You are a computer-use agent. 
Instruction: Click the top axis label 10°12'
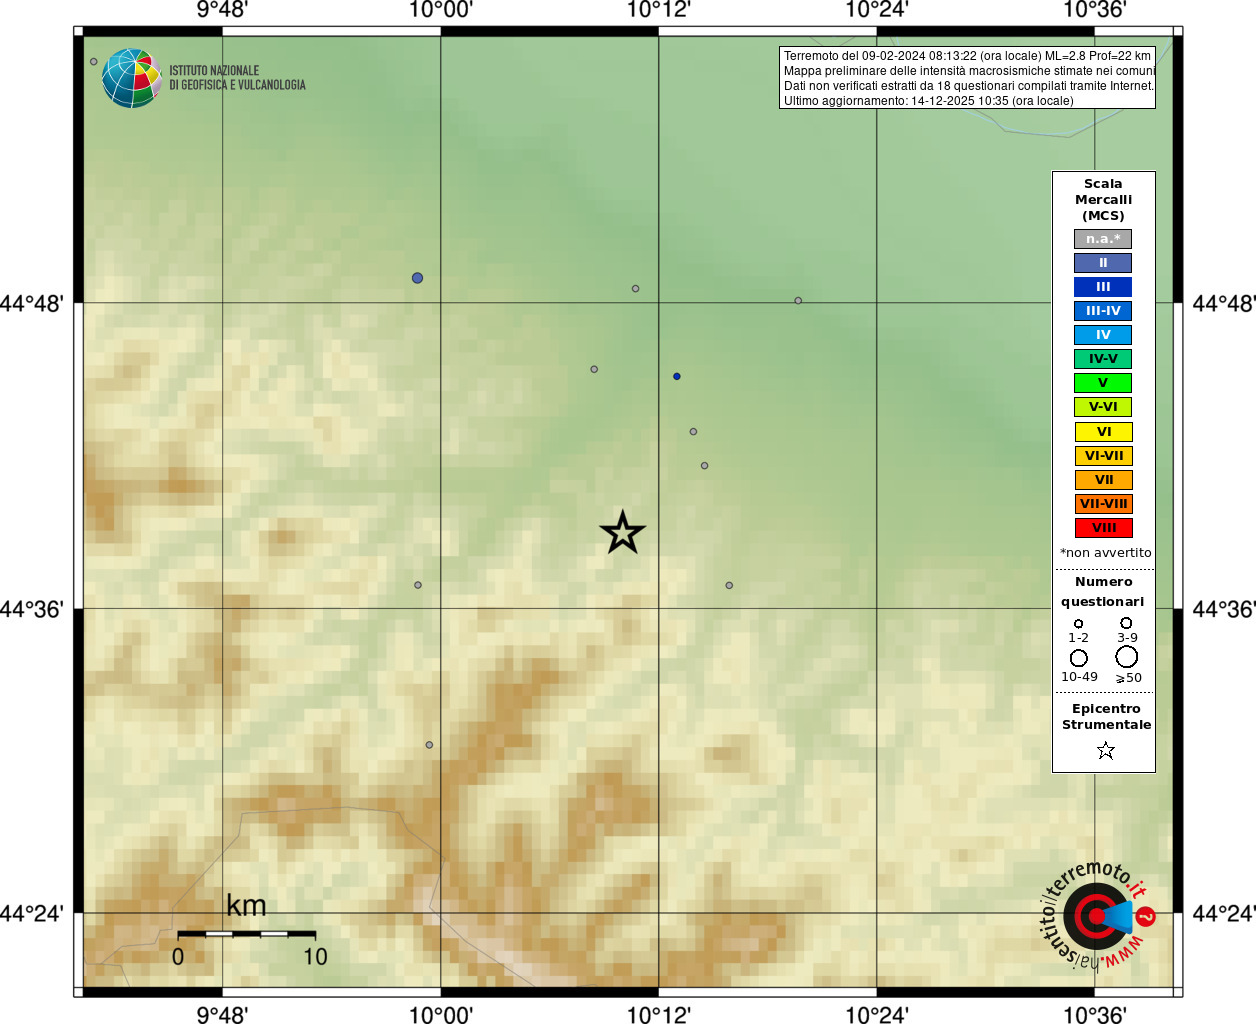(x=658, y=10)
